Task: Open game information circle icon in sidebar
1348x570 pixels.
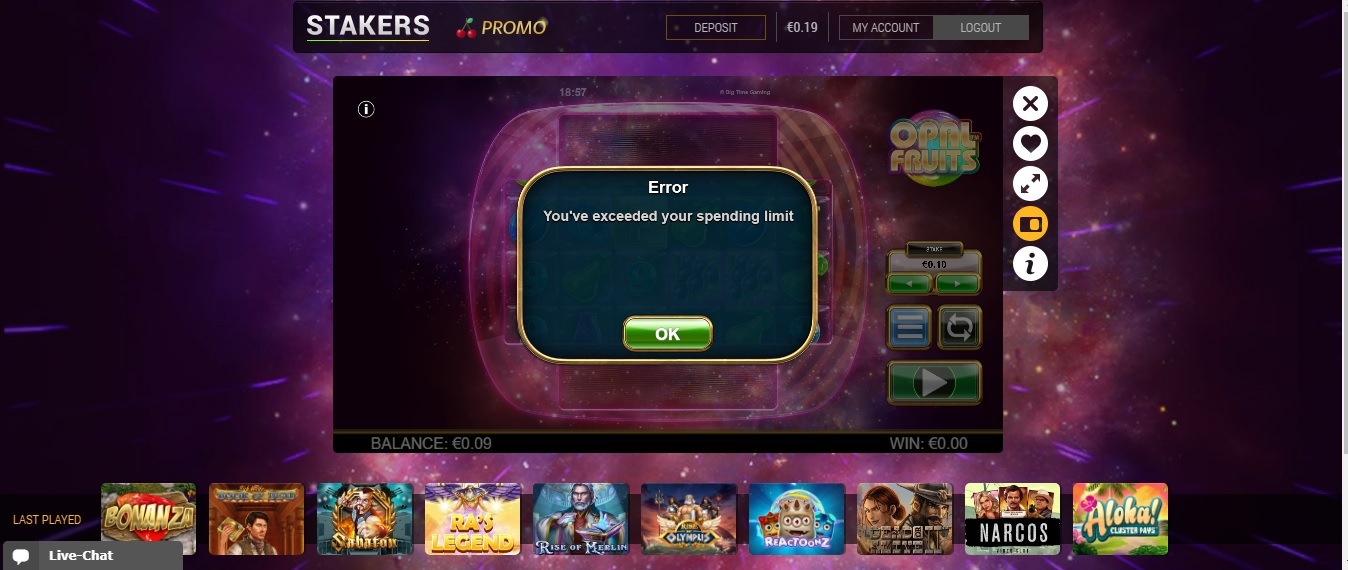Action: [1030, 264]
